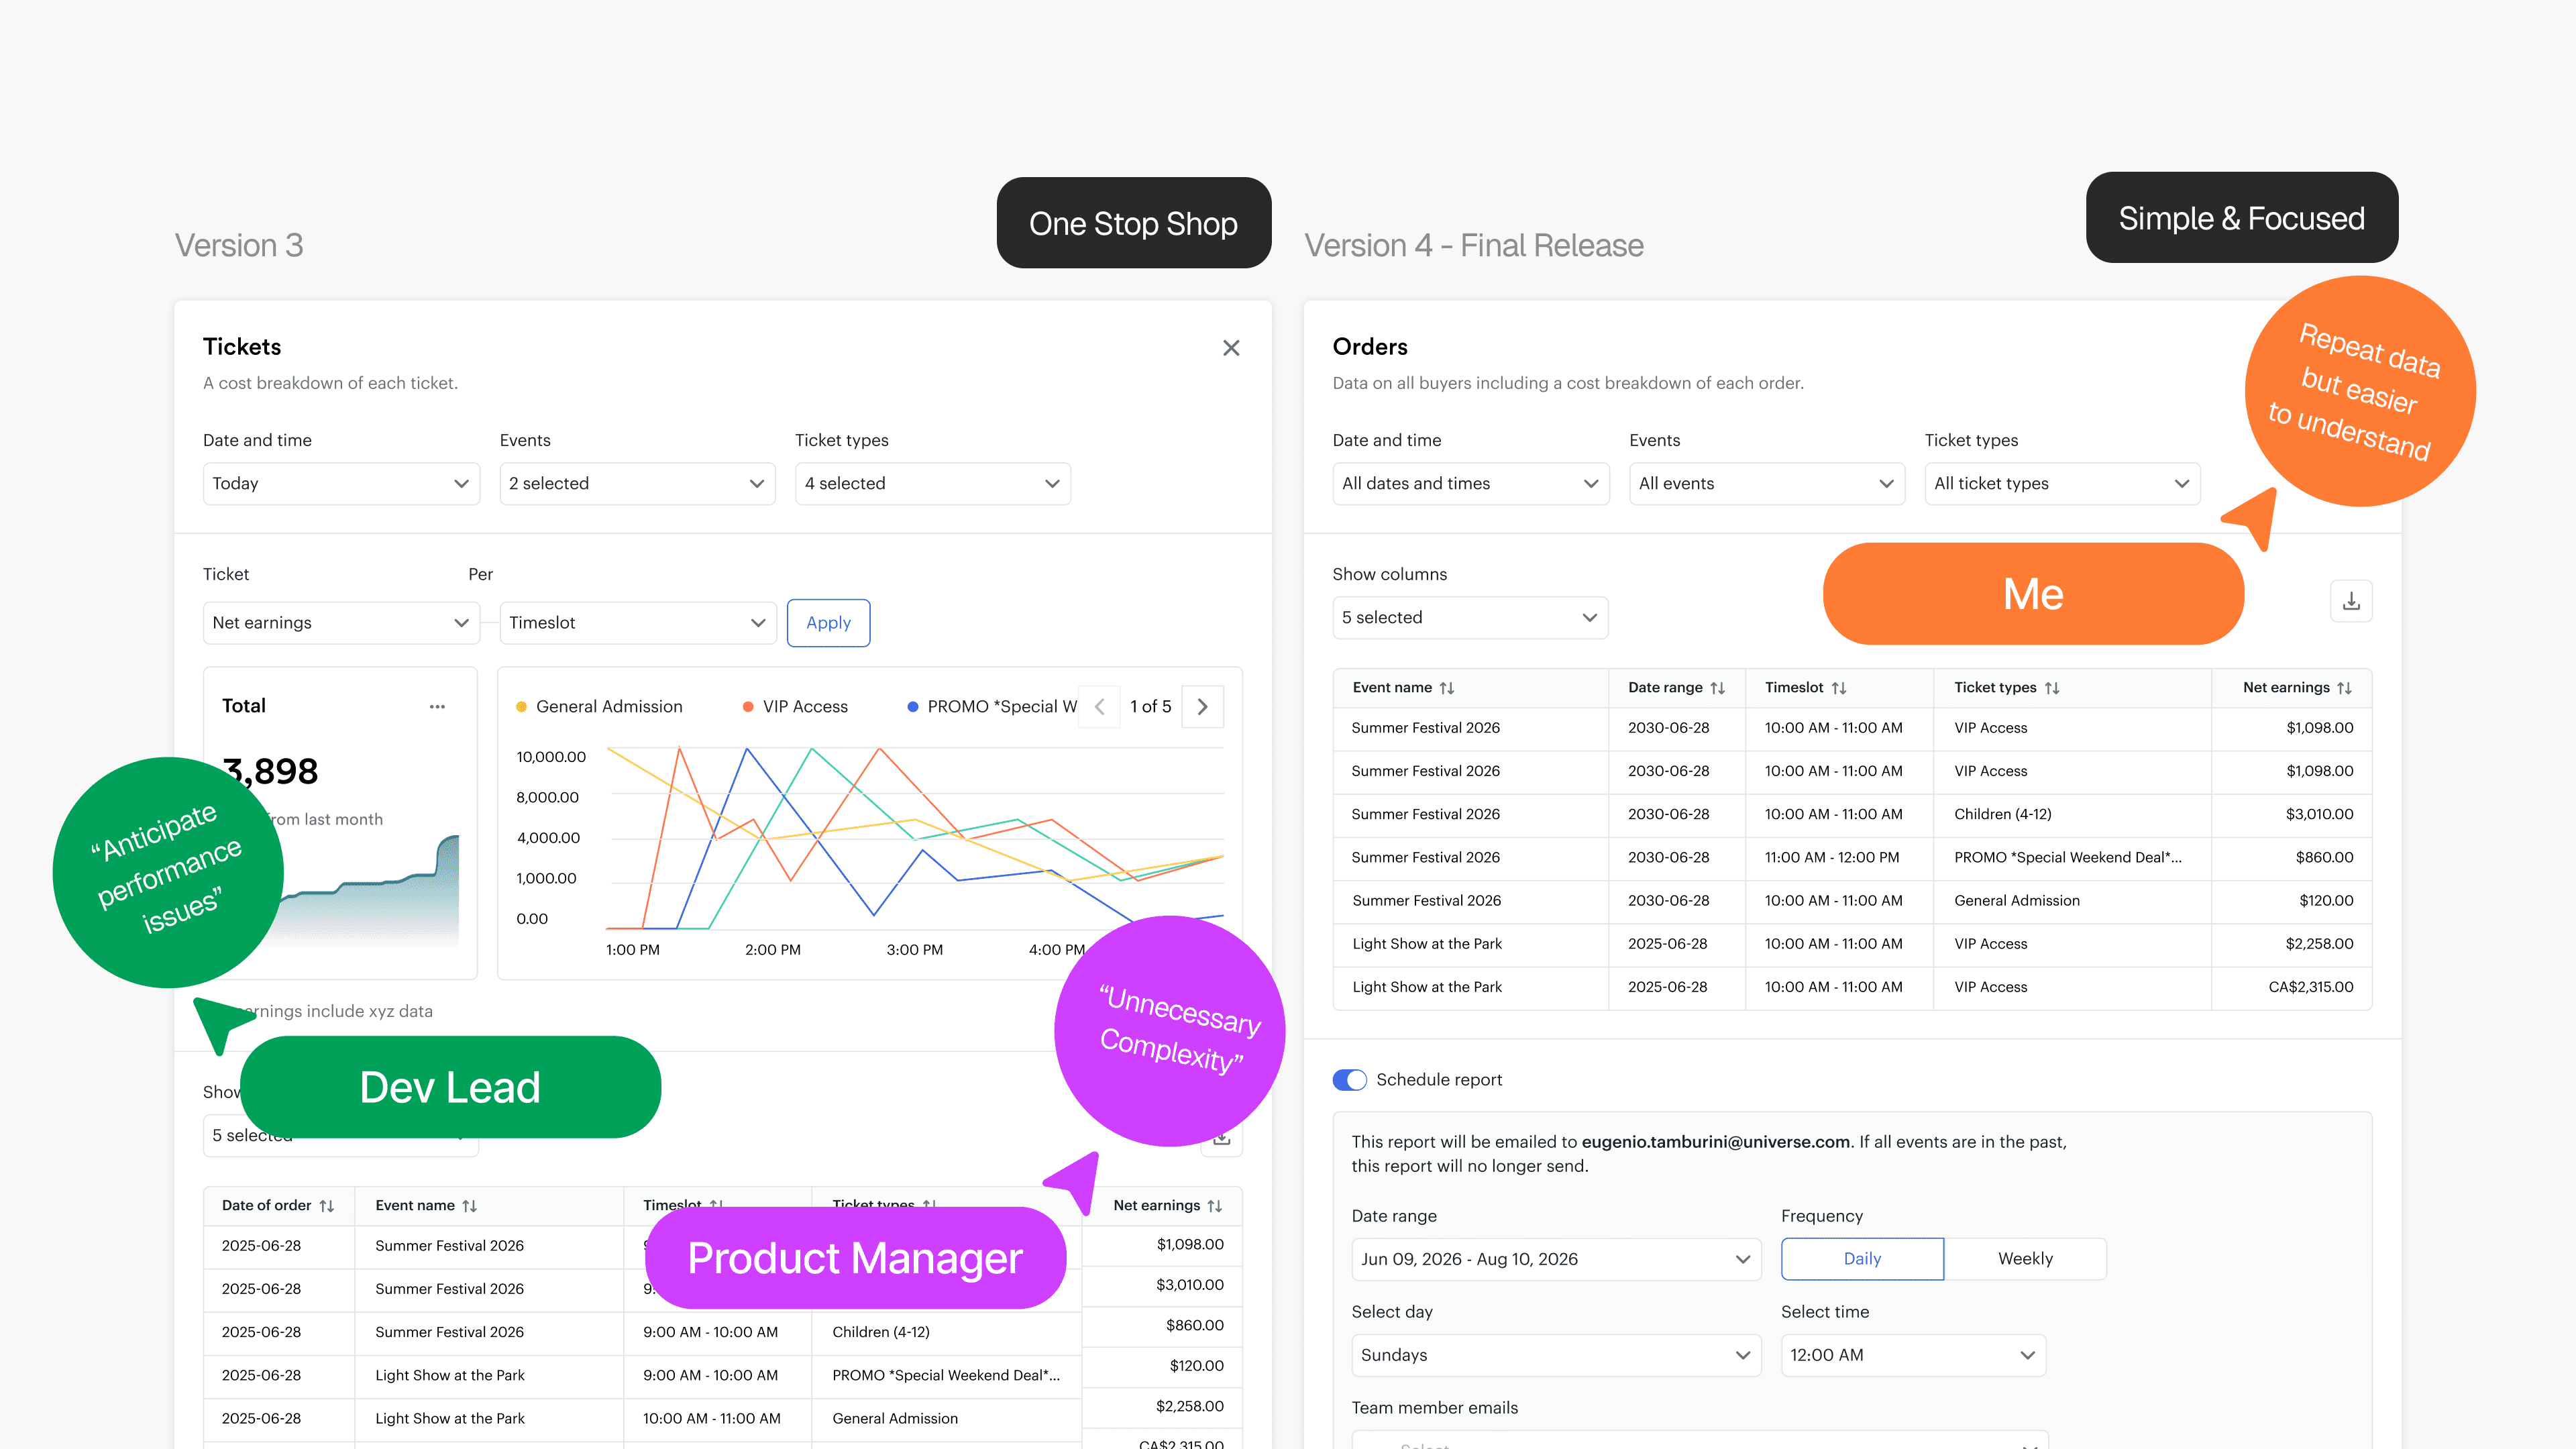Open the All dates and times dropdown
Screen dimensions: 2576x1449
pyautogui.click(x=1471, y=484)
